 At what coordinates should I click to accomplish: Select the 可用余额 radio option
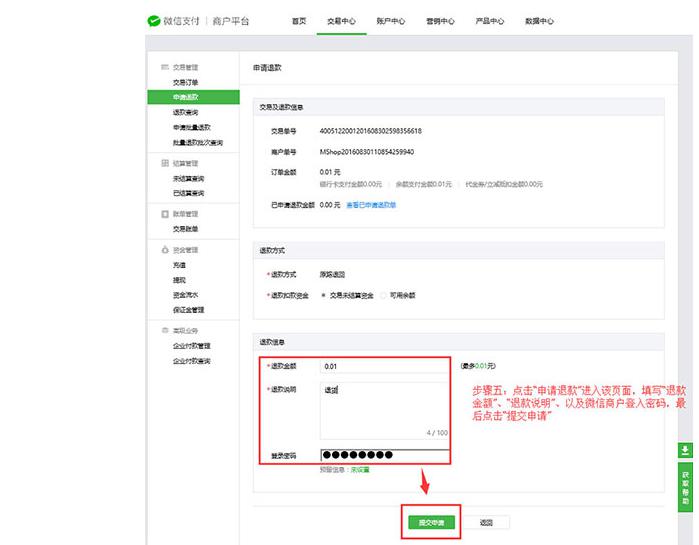[x=382, y=295]
